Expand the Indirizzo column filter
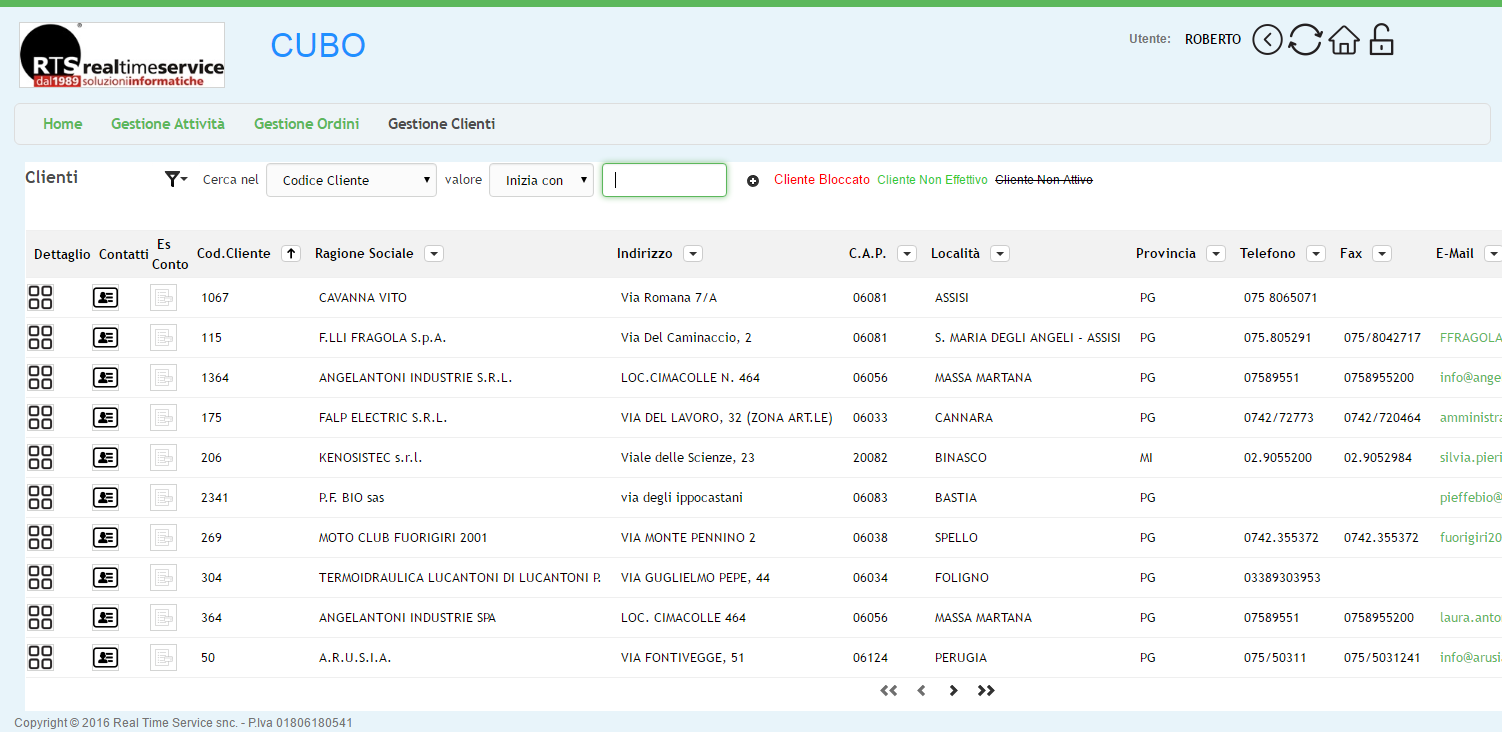Image resolution: width=1502 pixels, height=732 pixels. tap(693, 254)
